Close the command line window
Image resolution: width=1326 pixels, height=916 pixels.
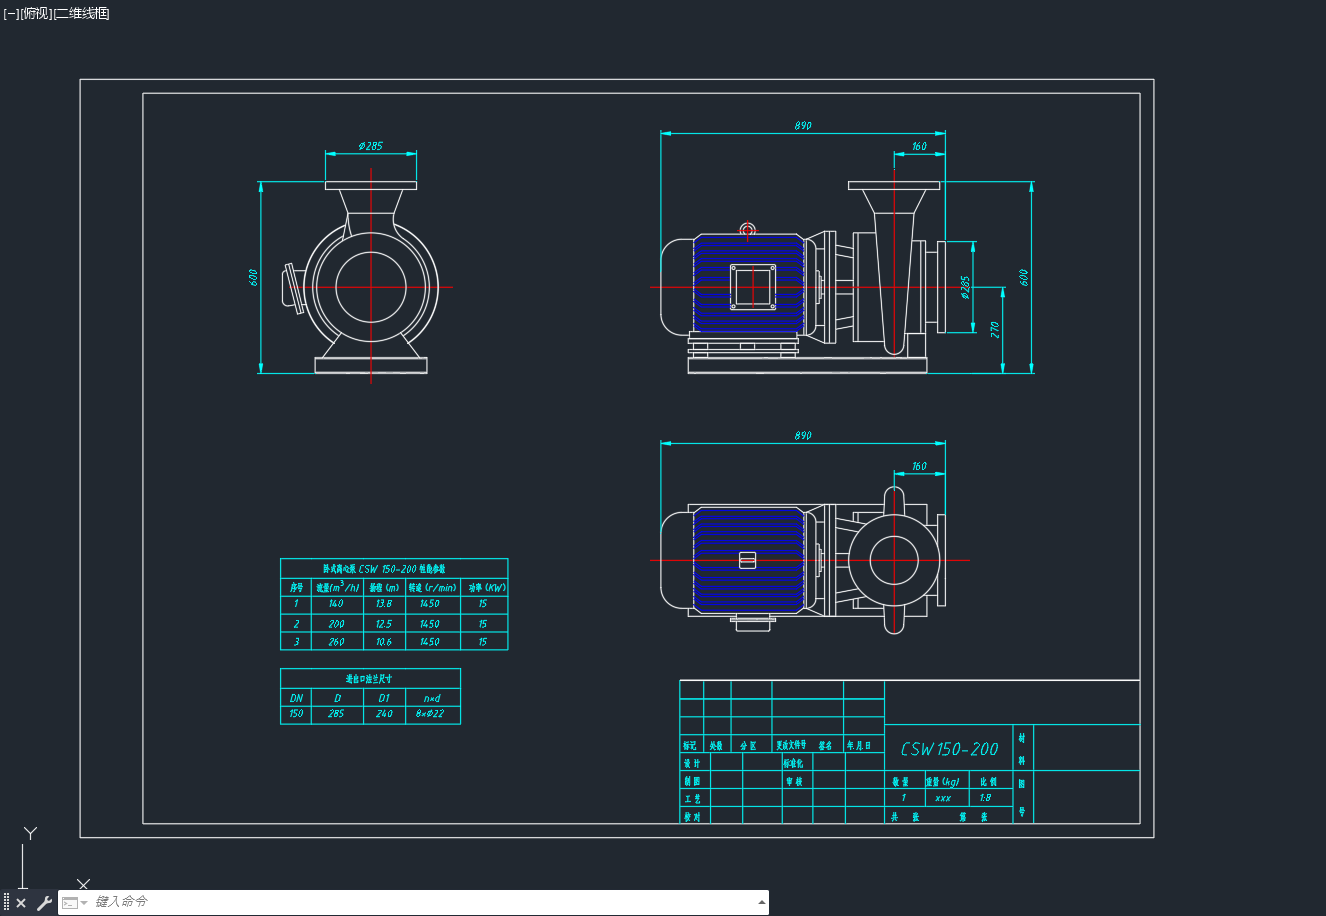(x=21, y=903)
